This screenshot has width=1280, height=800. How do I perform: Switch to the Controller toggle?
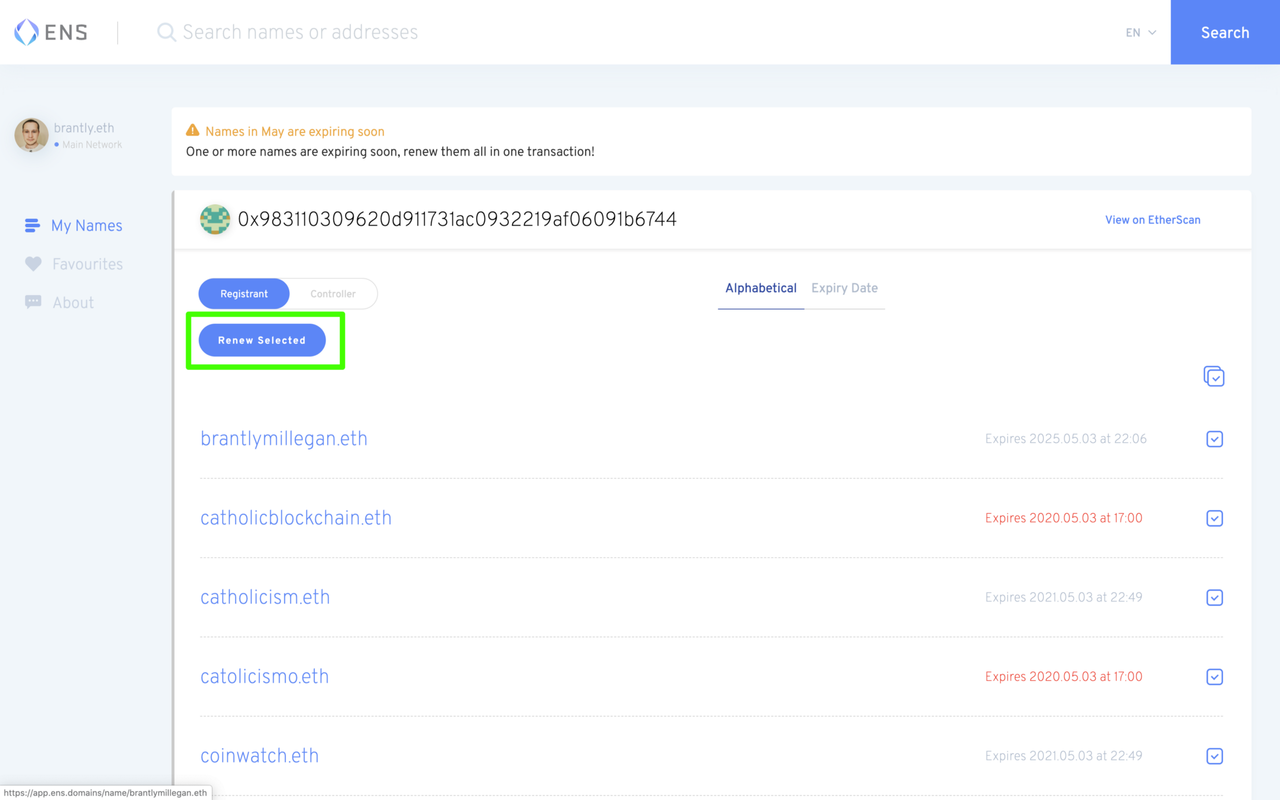[333, 294]
